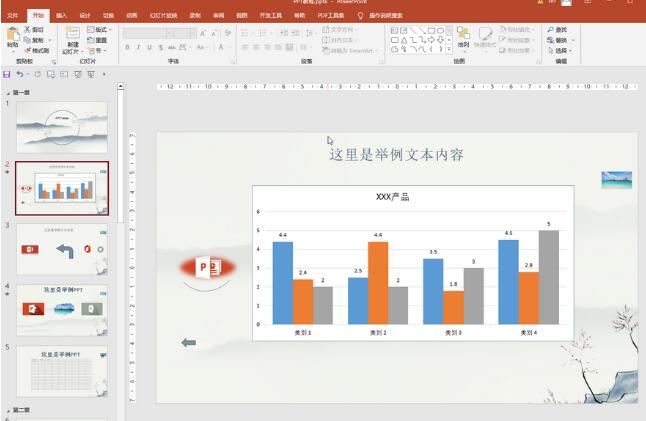Click the PowerPoint logo graphic on the slide
646x421 pixels.
[208, 267]
